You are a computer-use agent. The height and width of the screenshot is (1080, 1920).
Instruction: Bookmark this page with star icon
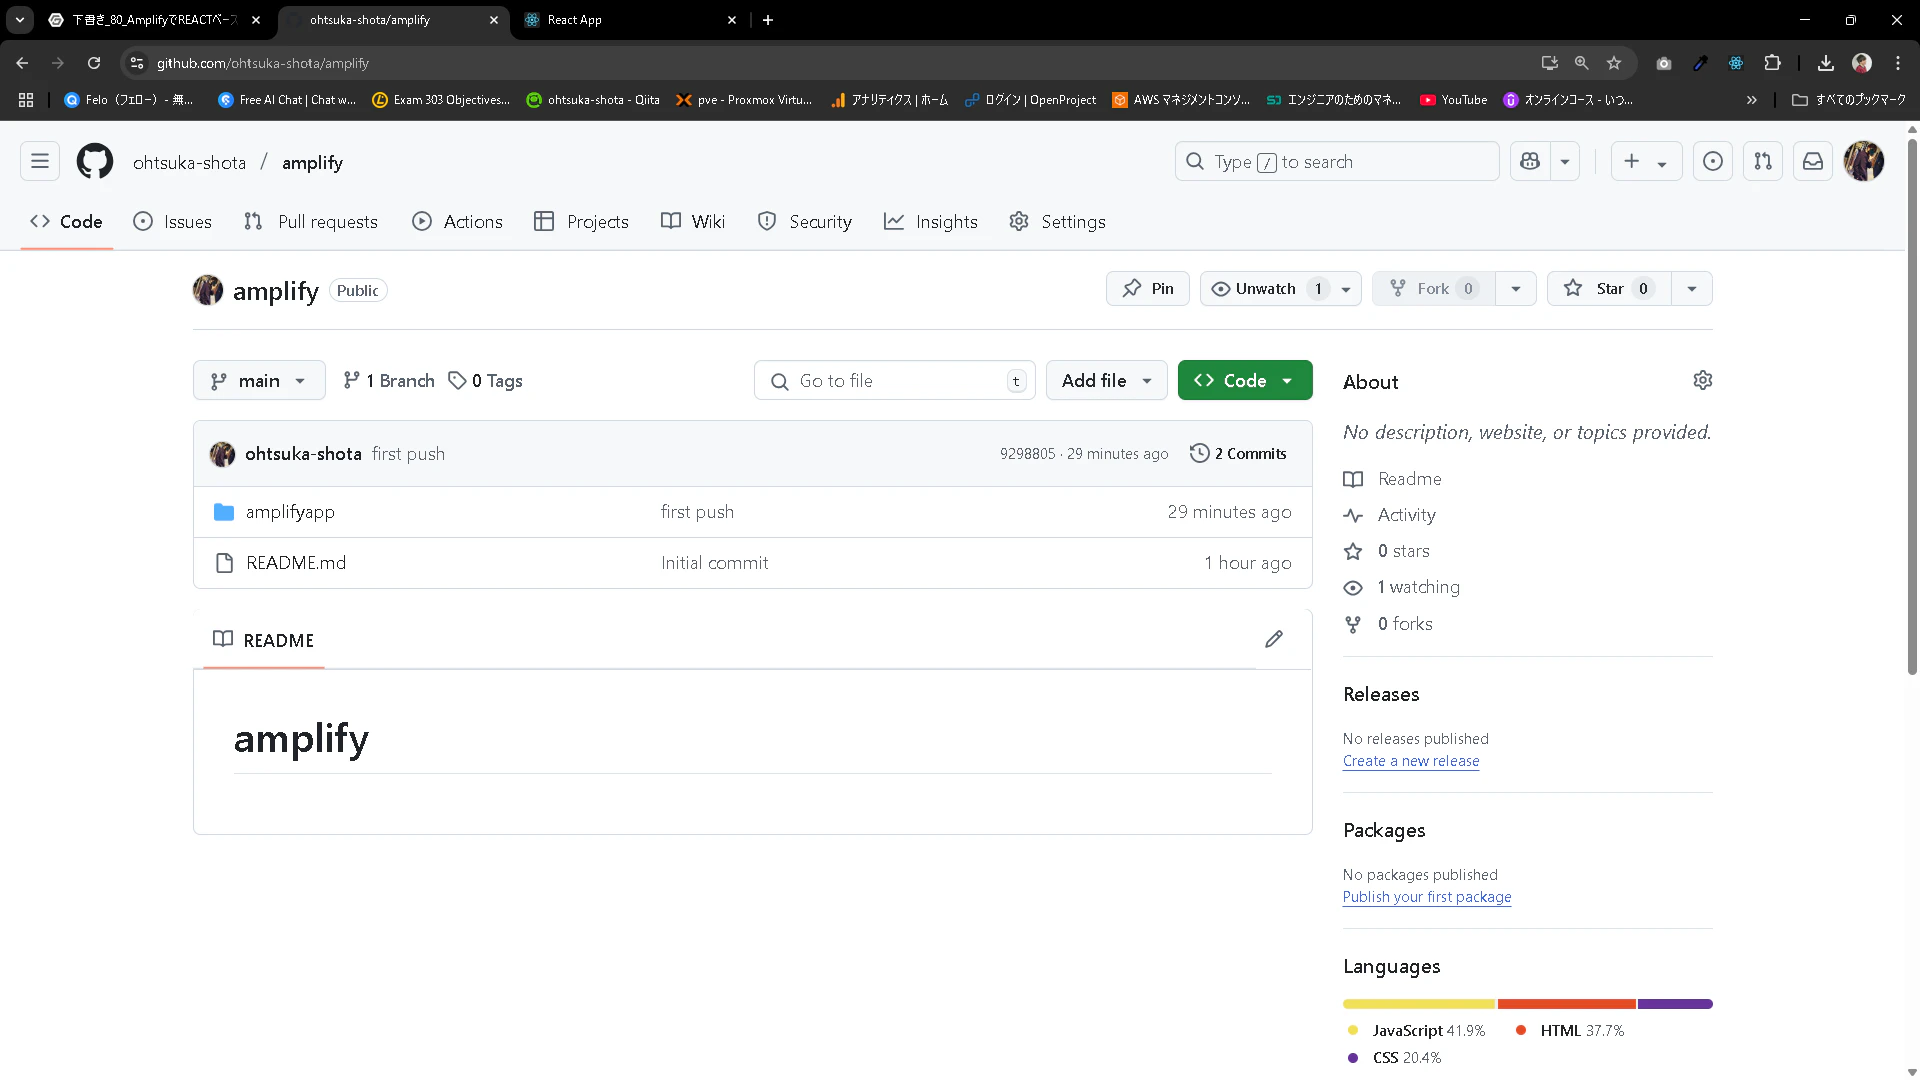(x=1614, y=63)
